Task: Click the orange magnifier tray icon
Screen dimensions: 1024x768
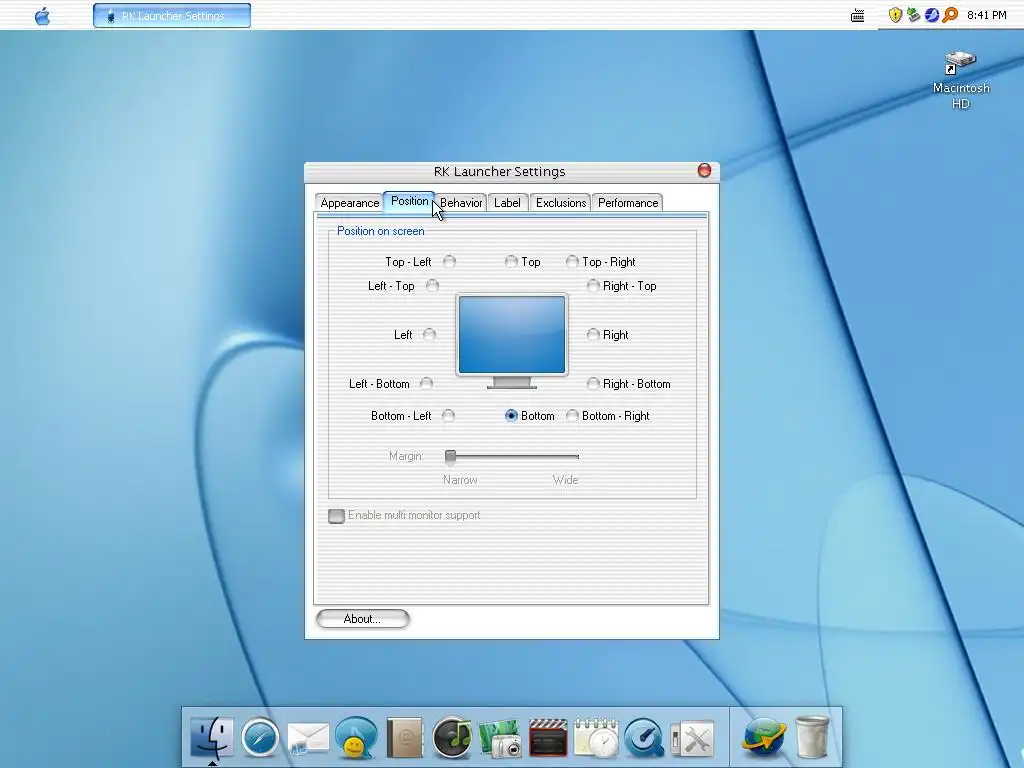Action: [x=950, y=14]
